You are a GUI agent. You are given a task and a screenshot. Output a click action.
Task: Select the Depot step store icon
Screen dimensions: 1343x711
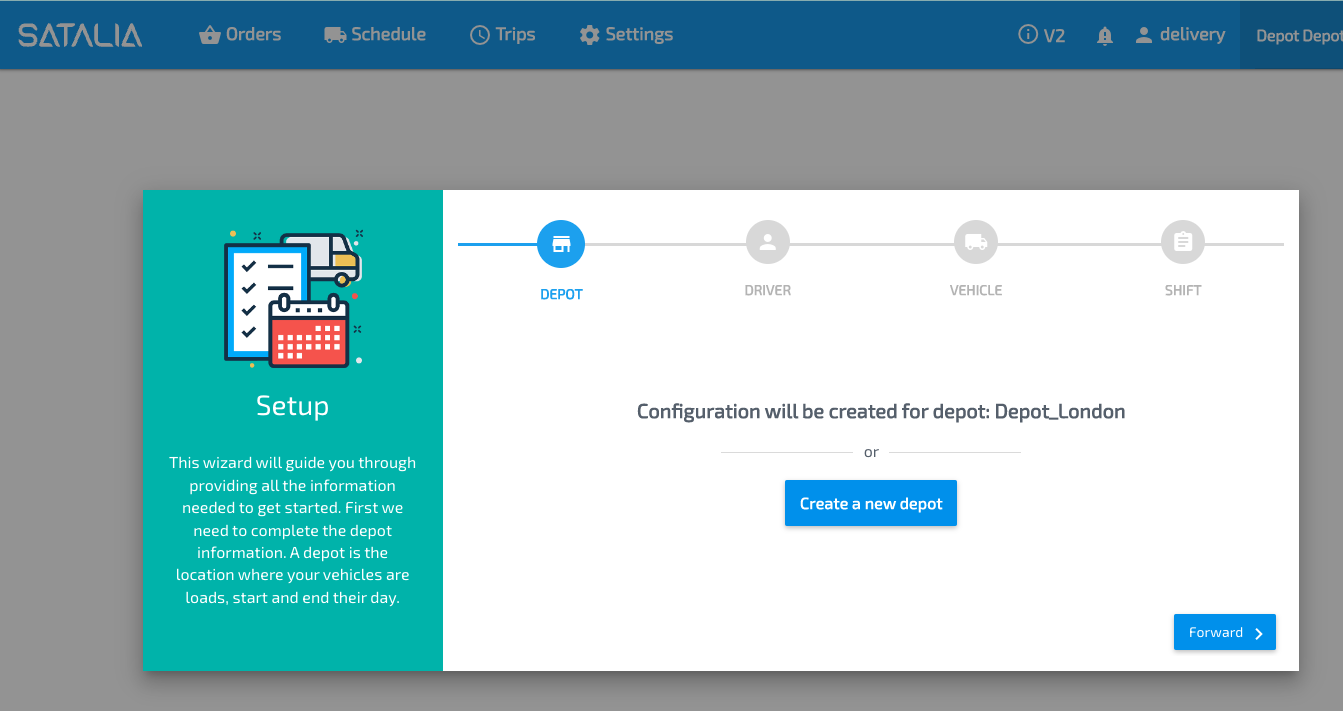click(x=561, y=244)
